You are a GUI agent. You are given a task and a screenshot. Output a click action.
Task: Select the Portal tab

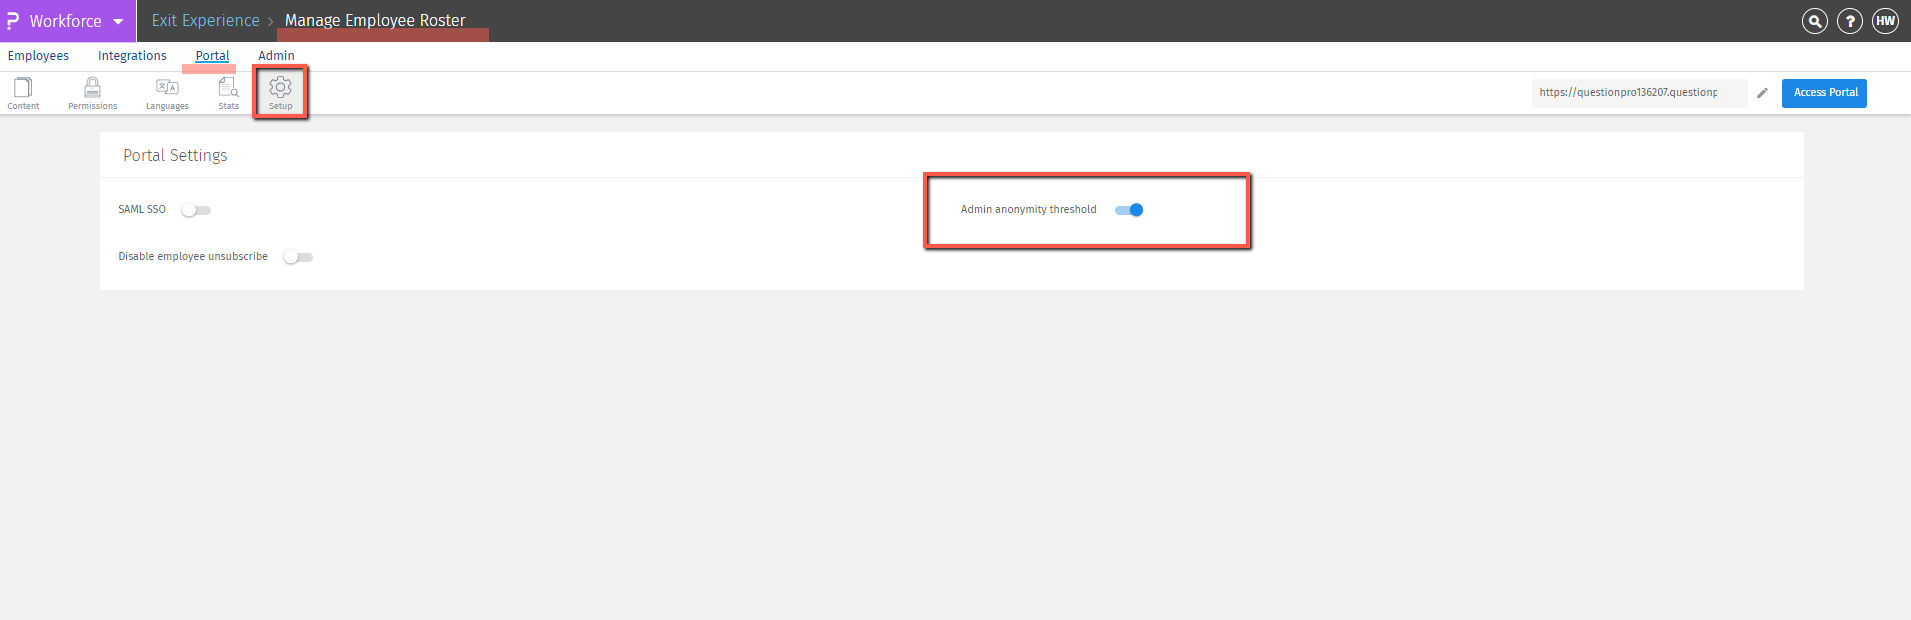click(212, 56)
